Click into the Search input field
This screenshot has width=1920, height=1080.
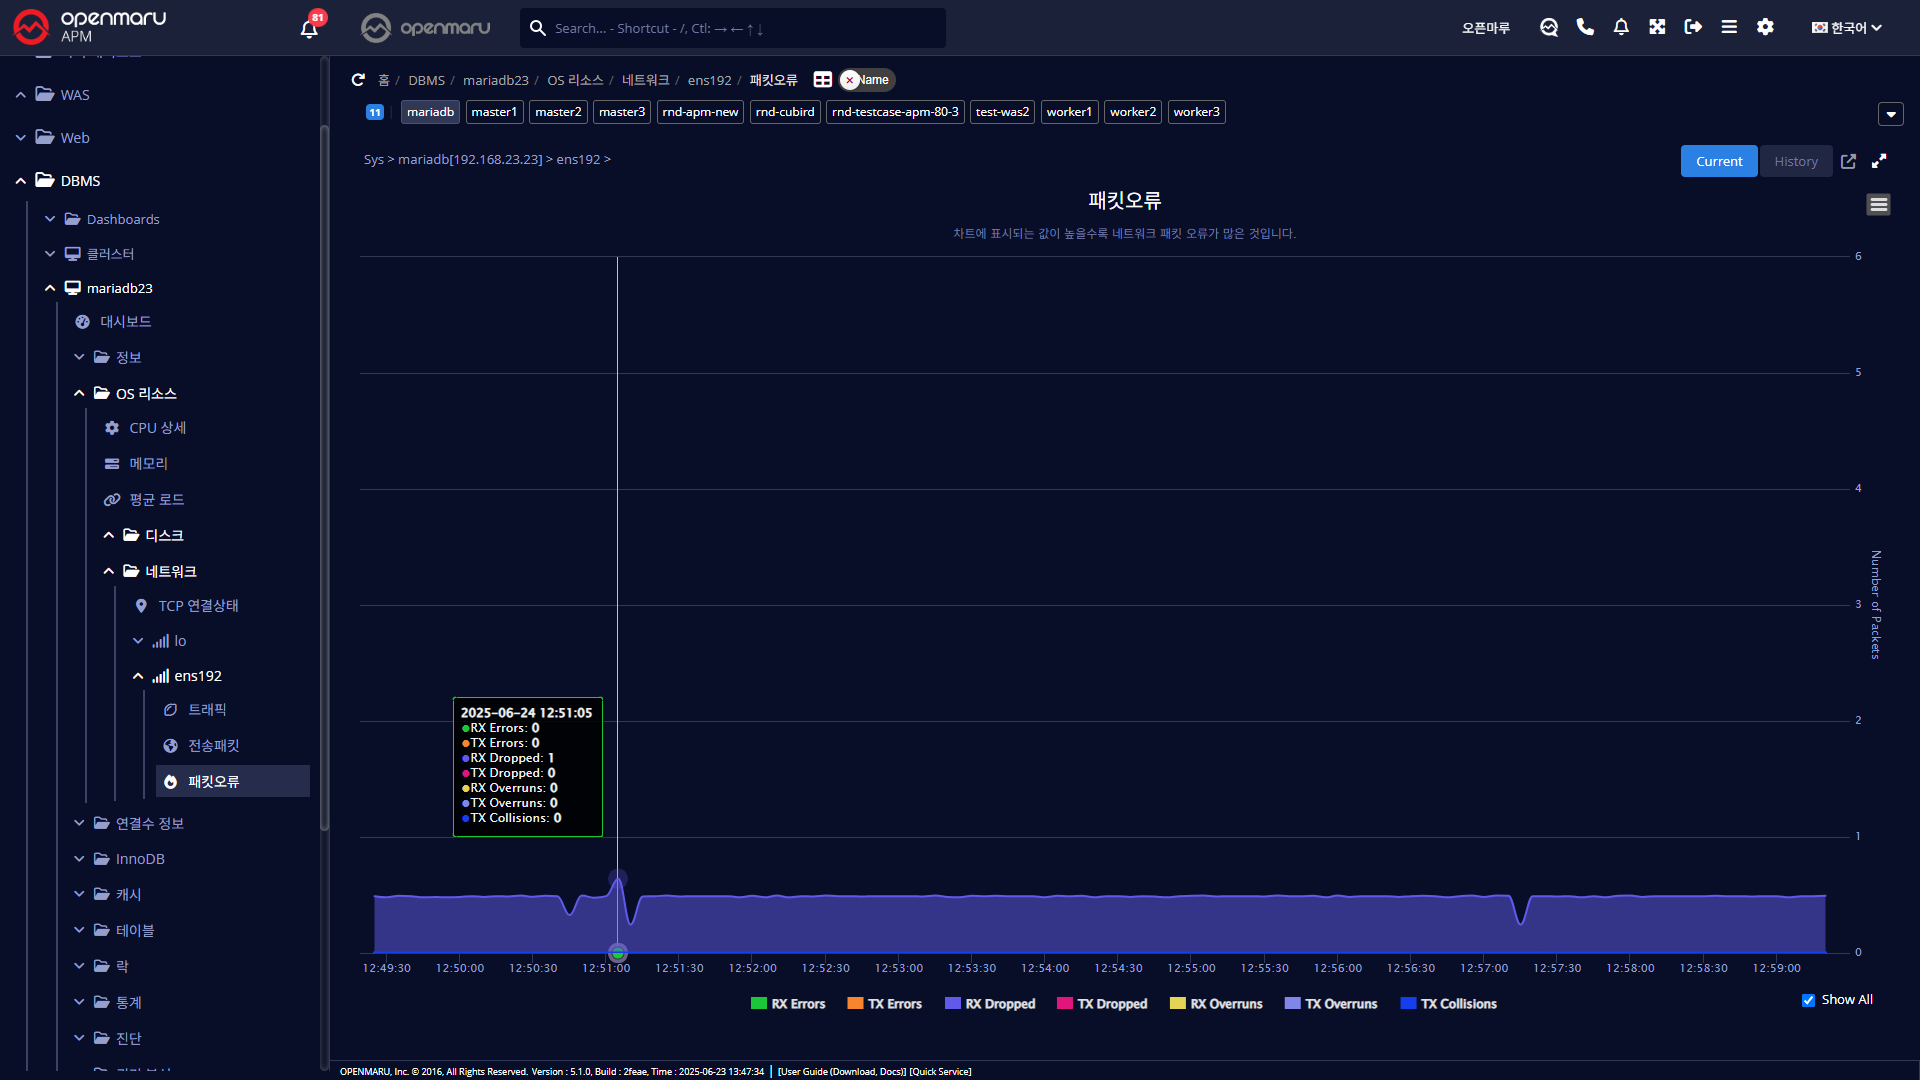pos(740,28)
